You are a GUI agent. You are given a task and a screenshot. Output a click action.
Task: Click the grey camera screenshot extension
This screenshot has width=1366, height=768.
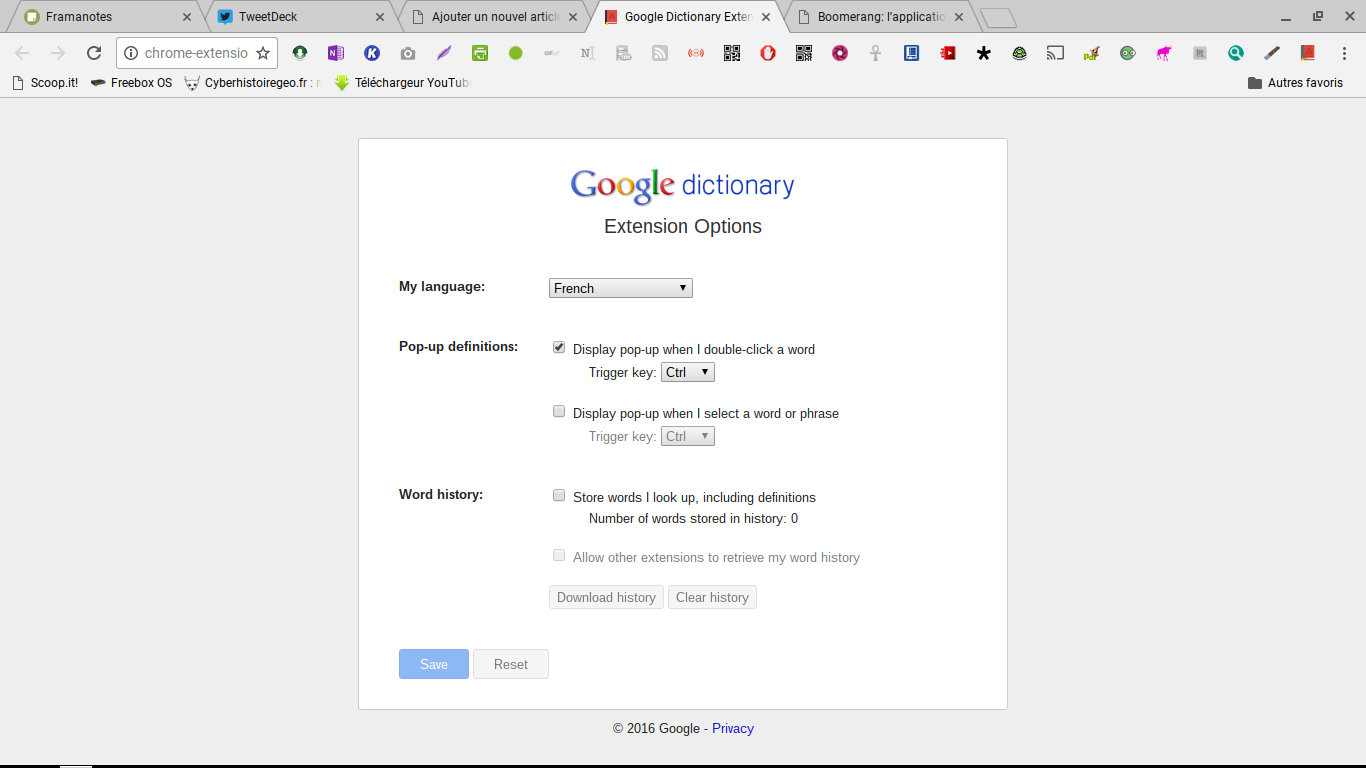(x=408, y=53)
